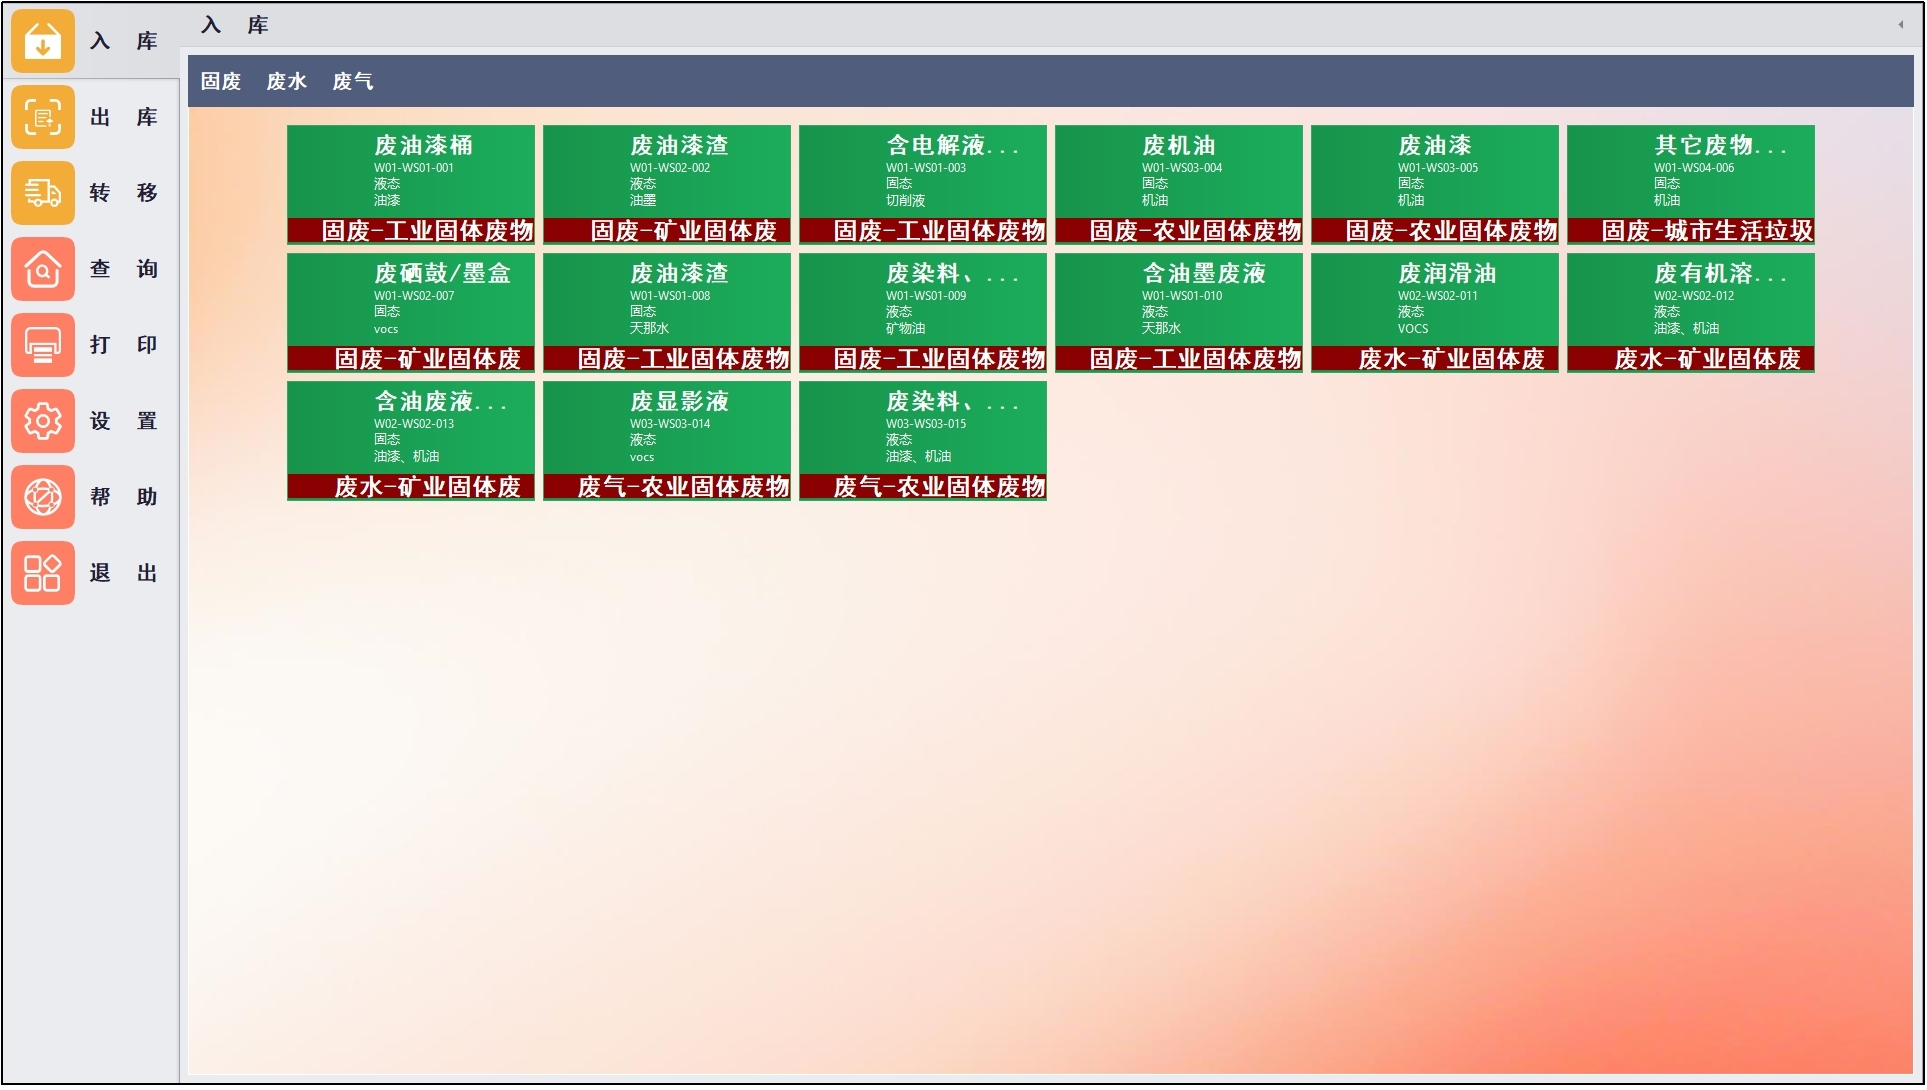The width and height of the screenshot is (1927, 1090).
Task: Click the 退出 exit grid icon
Action: coord(43,573)
